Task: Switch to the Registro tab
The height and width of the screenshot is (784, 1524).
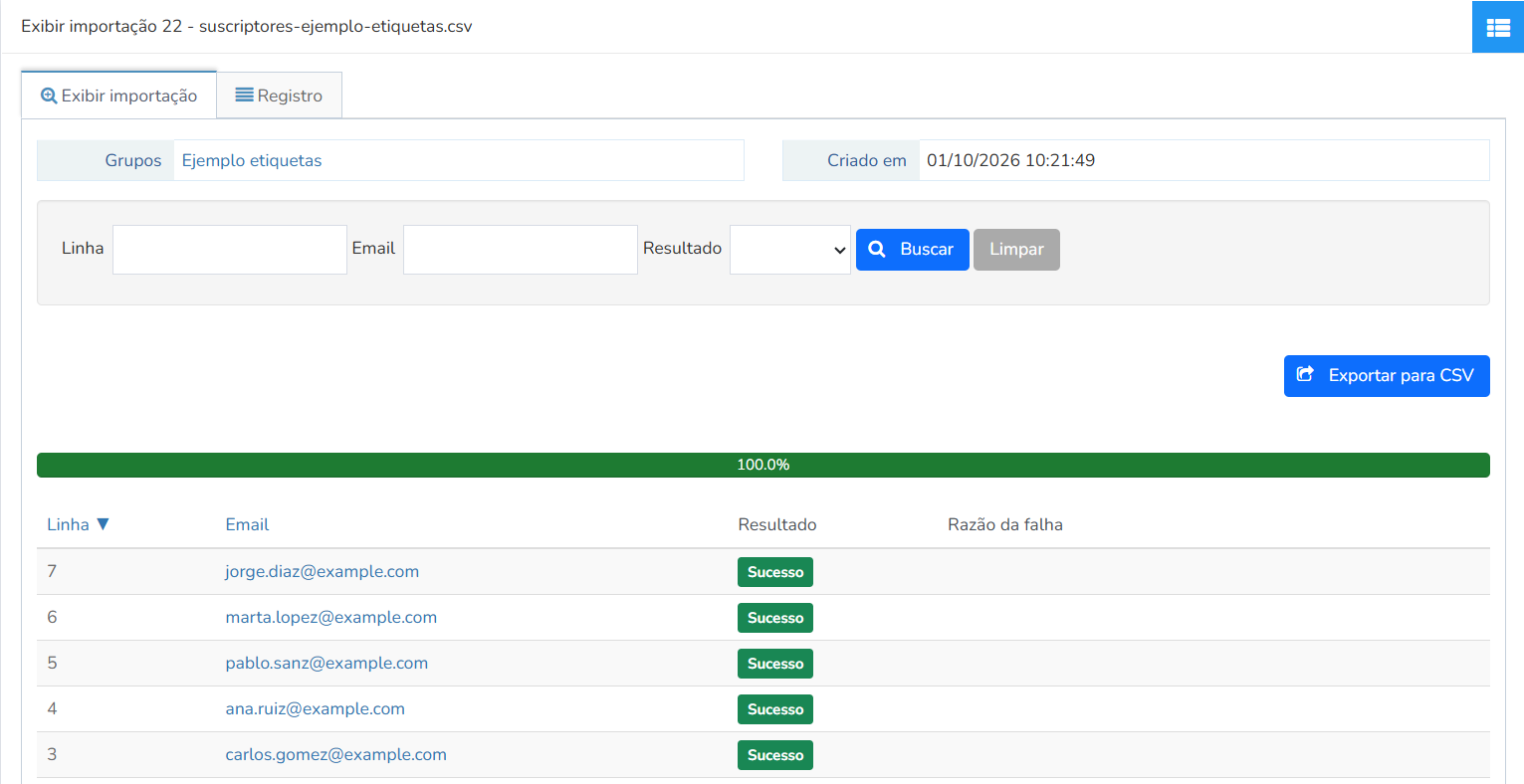Action: click(279, 96)
